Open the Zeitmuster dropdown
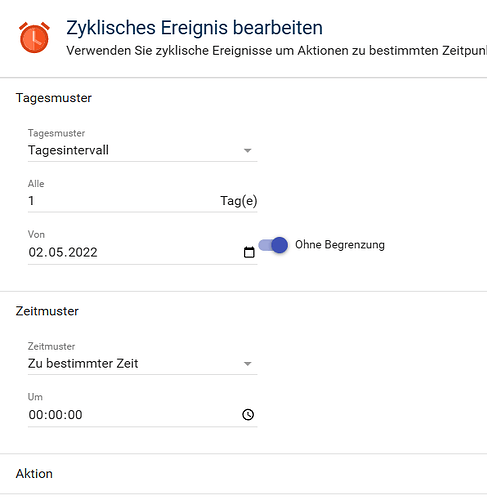 tap(142, 364)
